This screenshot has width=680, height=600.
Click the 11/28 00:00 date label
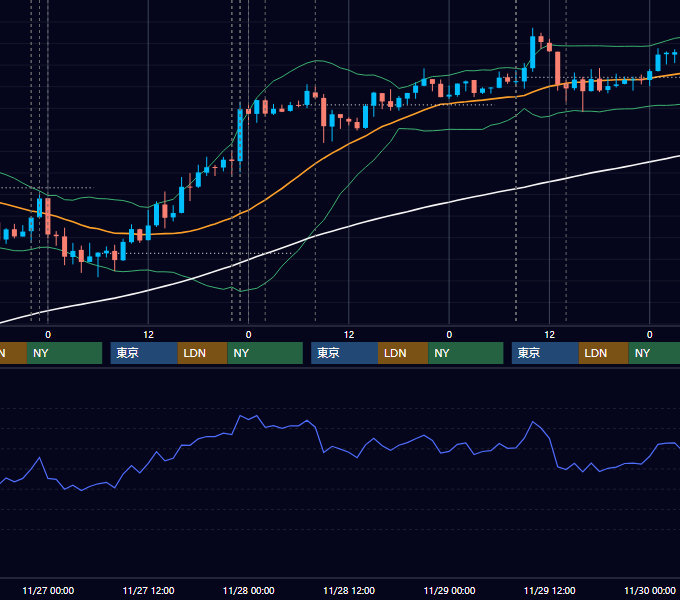pyautogui.click(x=248, y=590)
